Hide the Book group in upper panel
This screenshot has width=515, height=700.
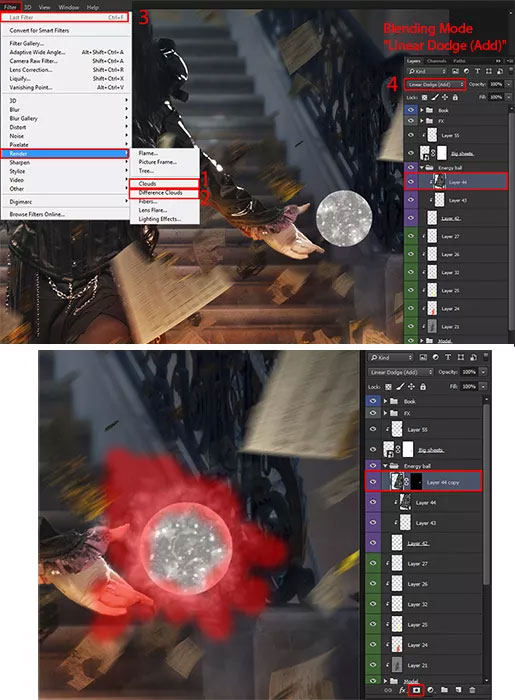click(411, 110)
